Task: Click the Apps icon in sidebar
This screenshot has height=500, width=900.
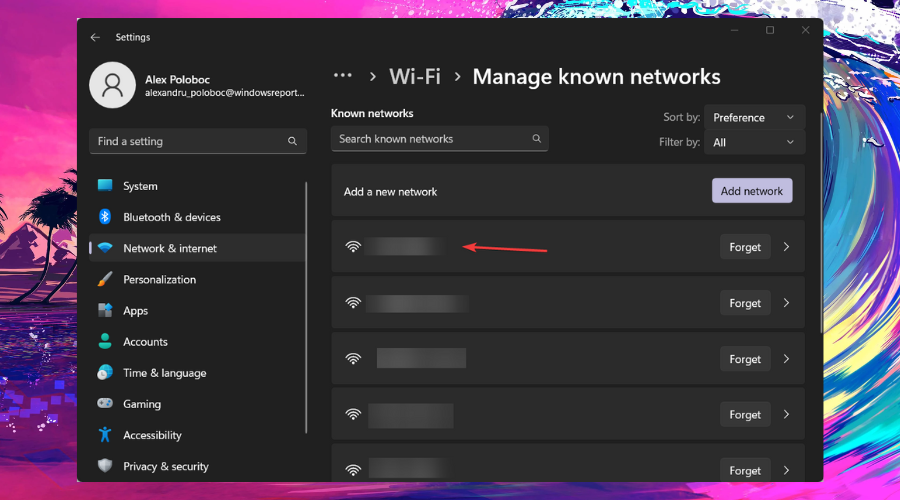Action: pyautogui.click(x=105, y=310)
